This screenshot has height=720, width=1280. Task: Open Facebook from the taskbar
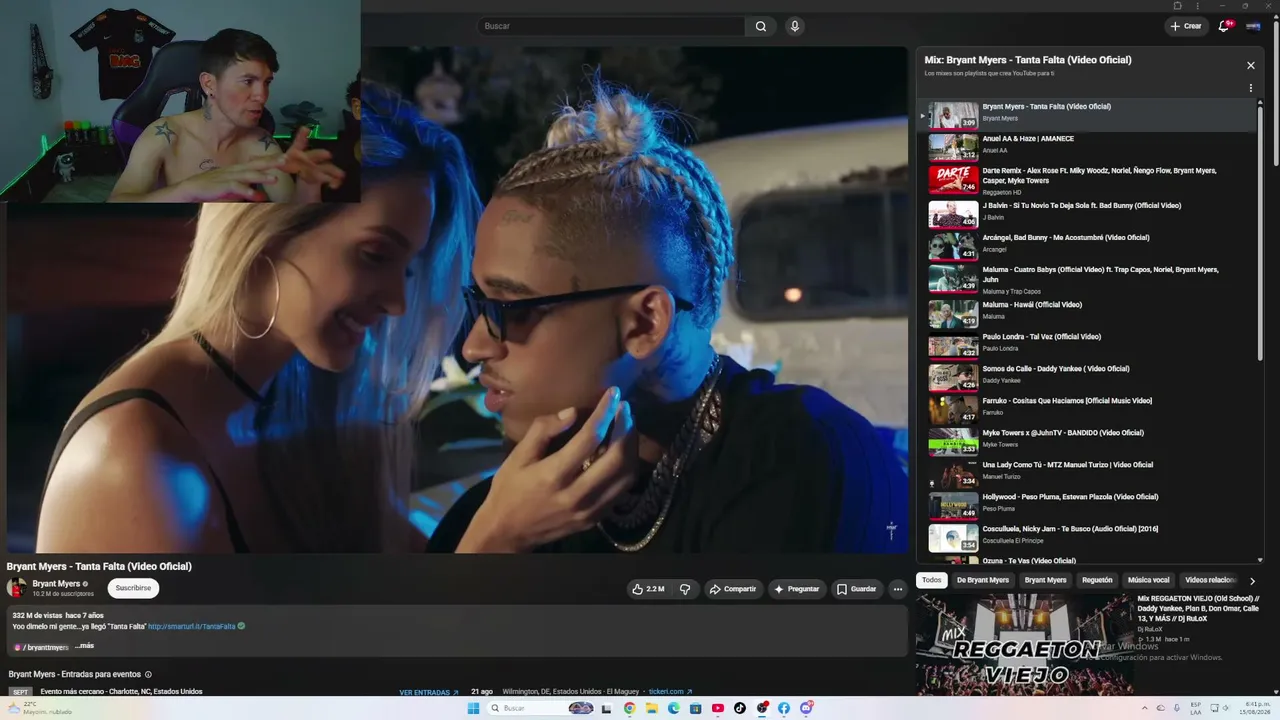pos(784,708)
